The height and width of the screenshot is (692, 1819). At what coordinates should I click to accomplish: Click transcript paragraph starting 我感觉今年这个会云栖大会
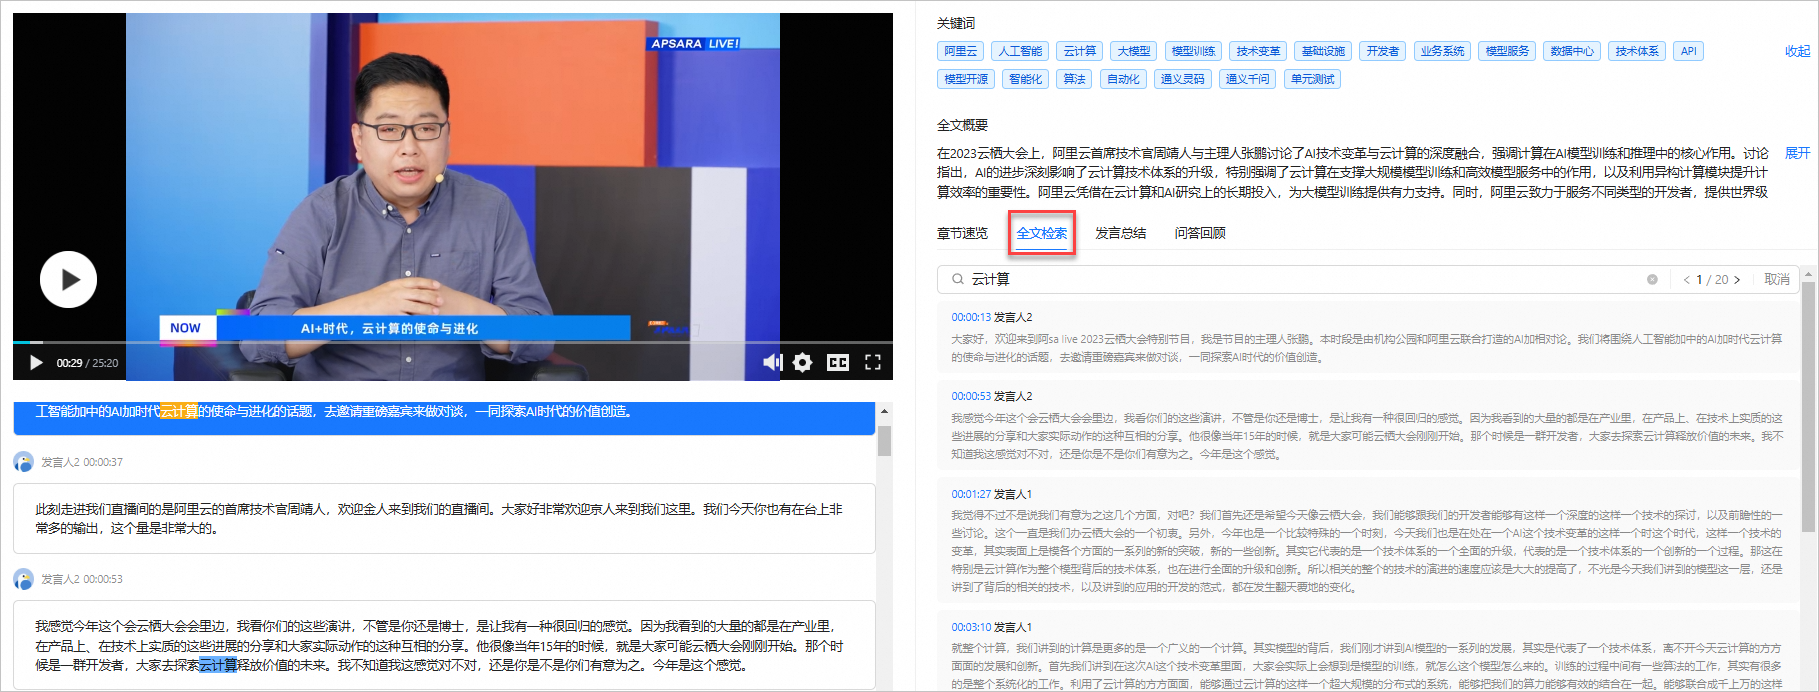(x=444, y=645)
